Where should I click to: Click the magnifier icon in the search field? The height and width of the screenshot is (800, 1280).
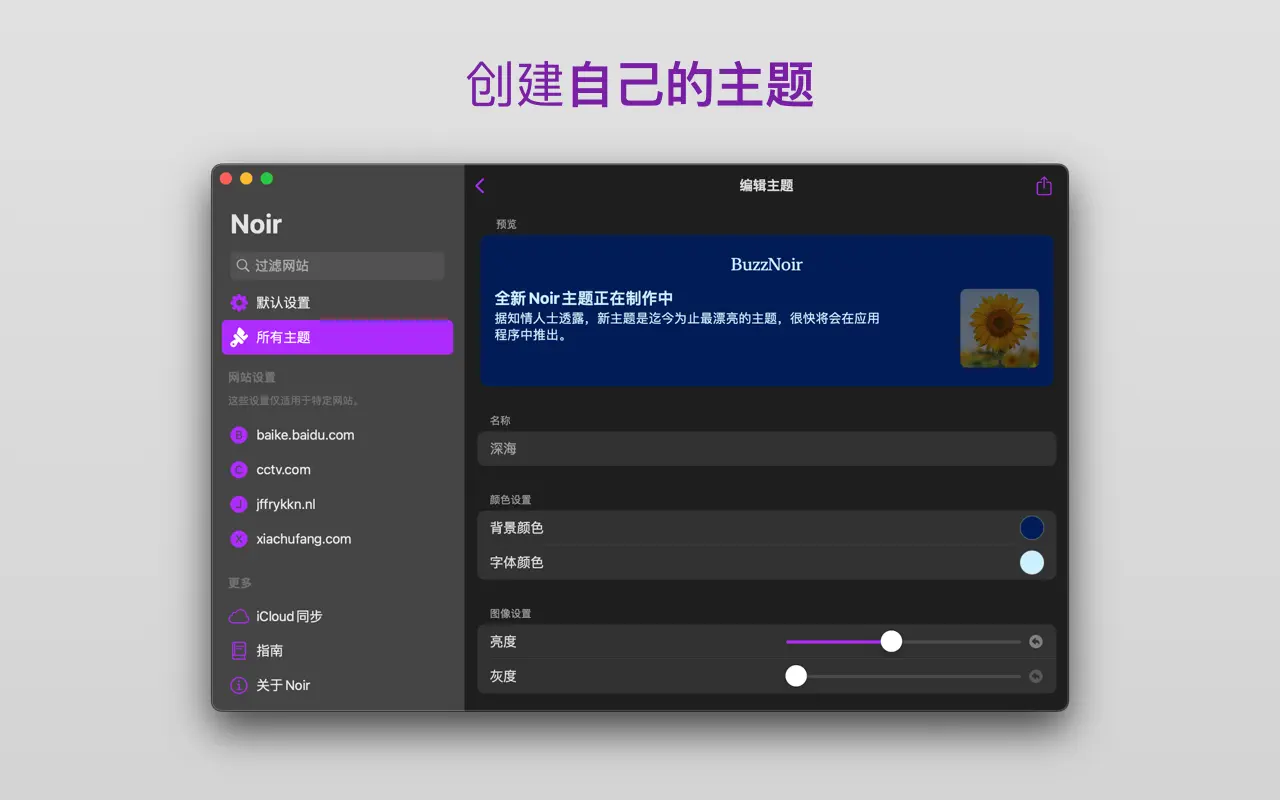[x=243, y=266]
